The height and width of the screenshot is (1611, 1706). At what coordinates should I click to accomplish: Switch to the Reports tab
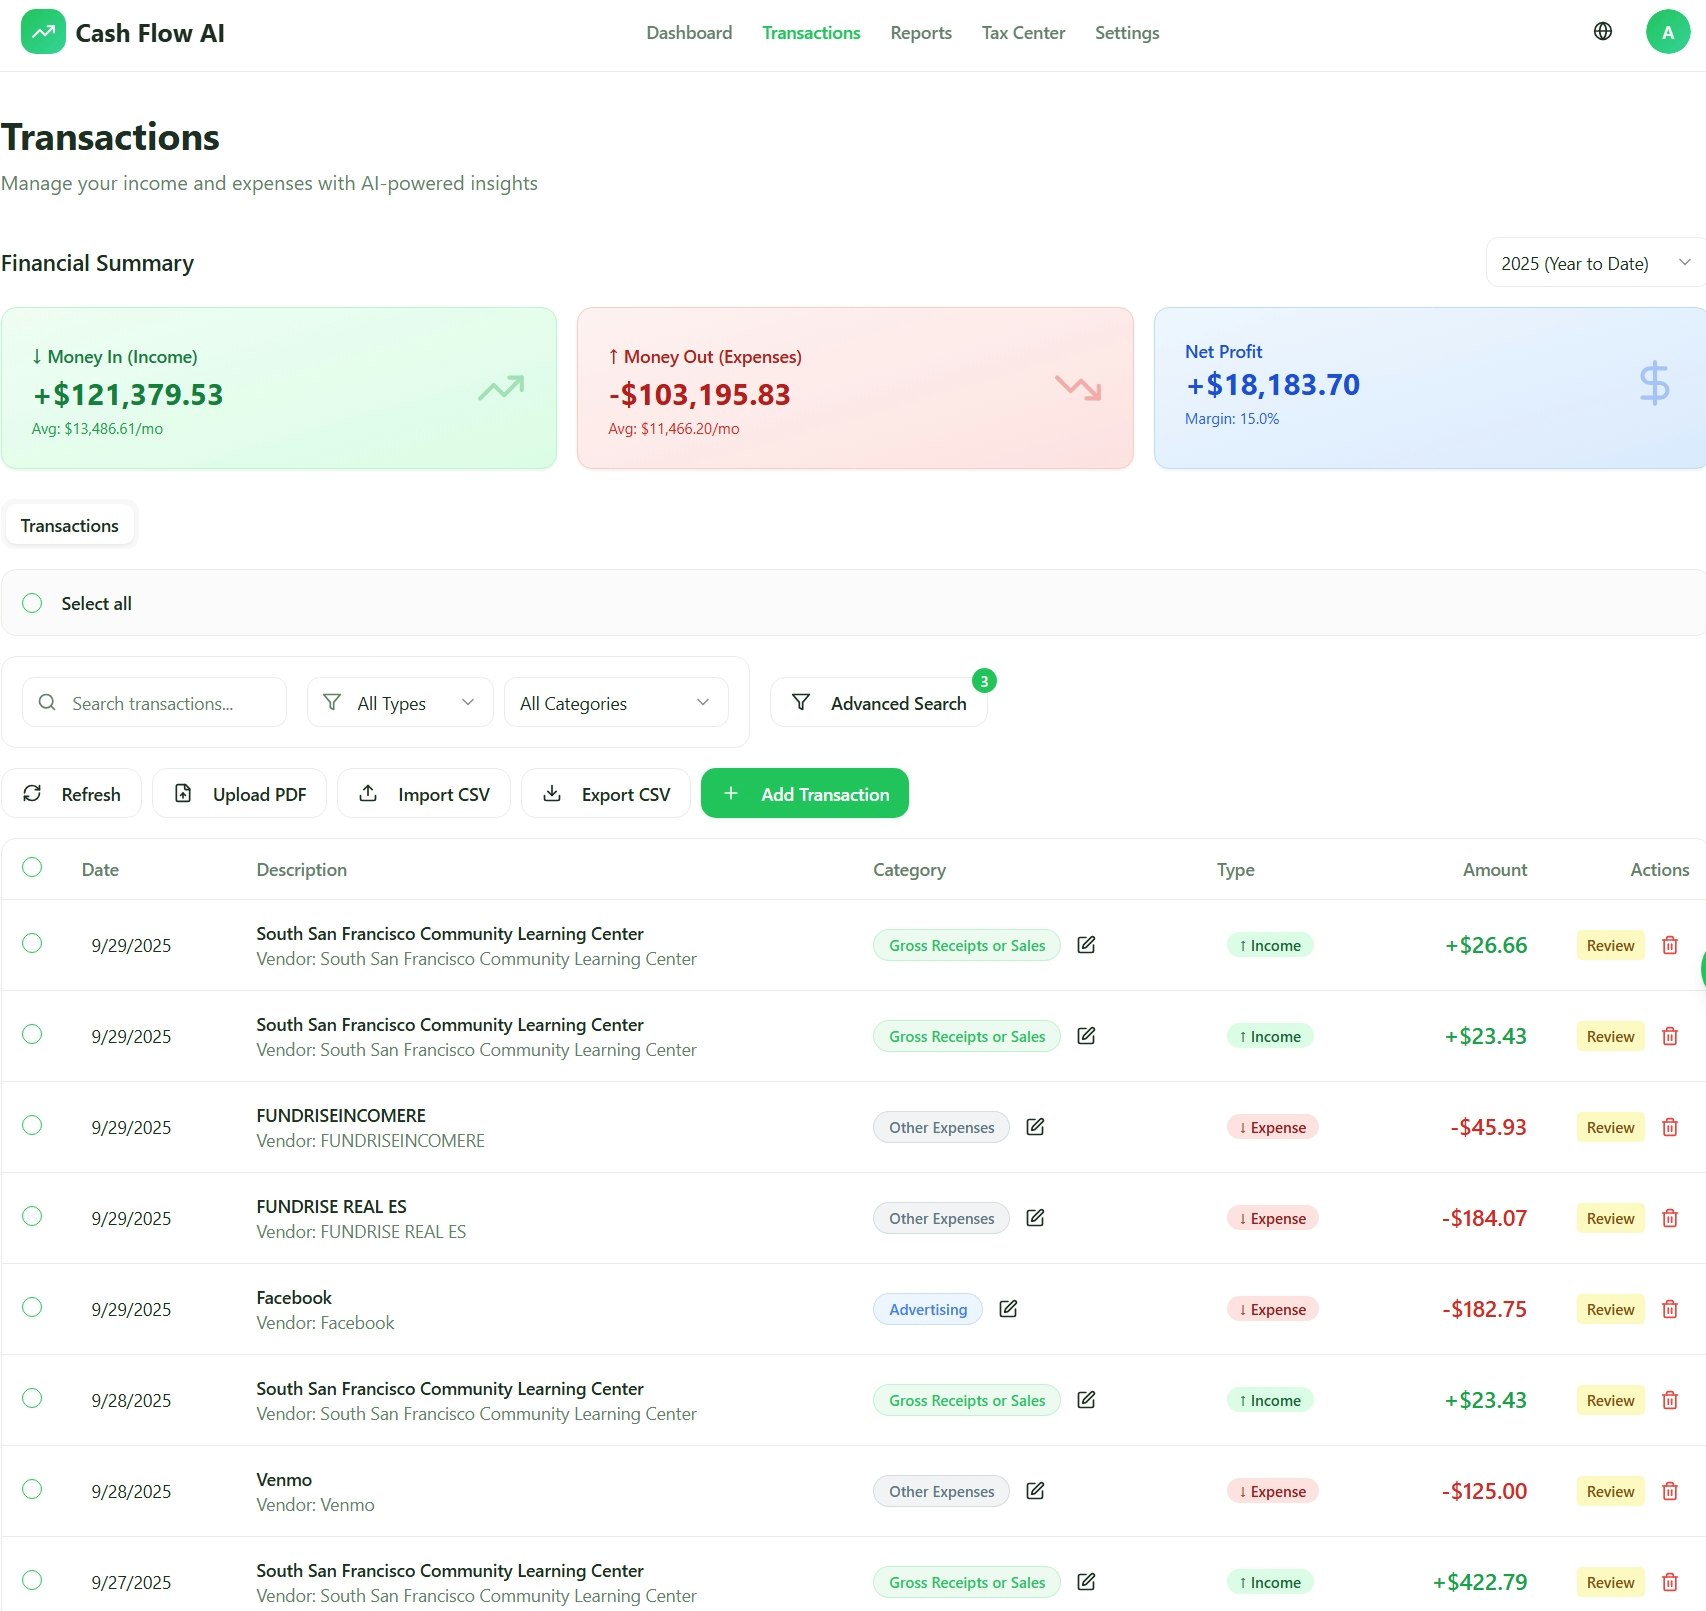click(920, 32)
